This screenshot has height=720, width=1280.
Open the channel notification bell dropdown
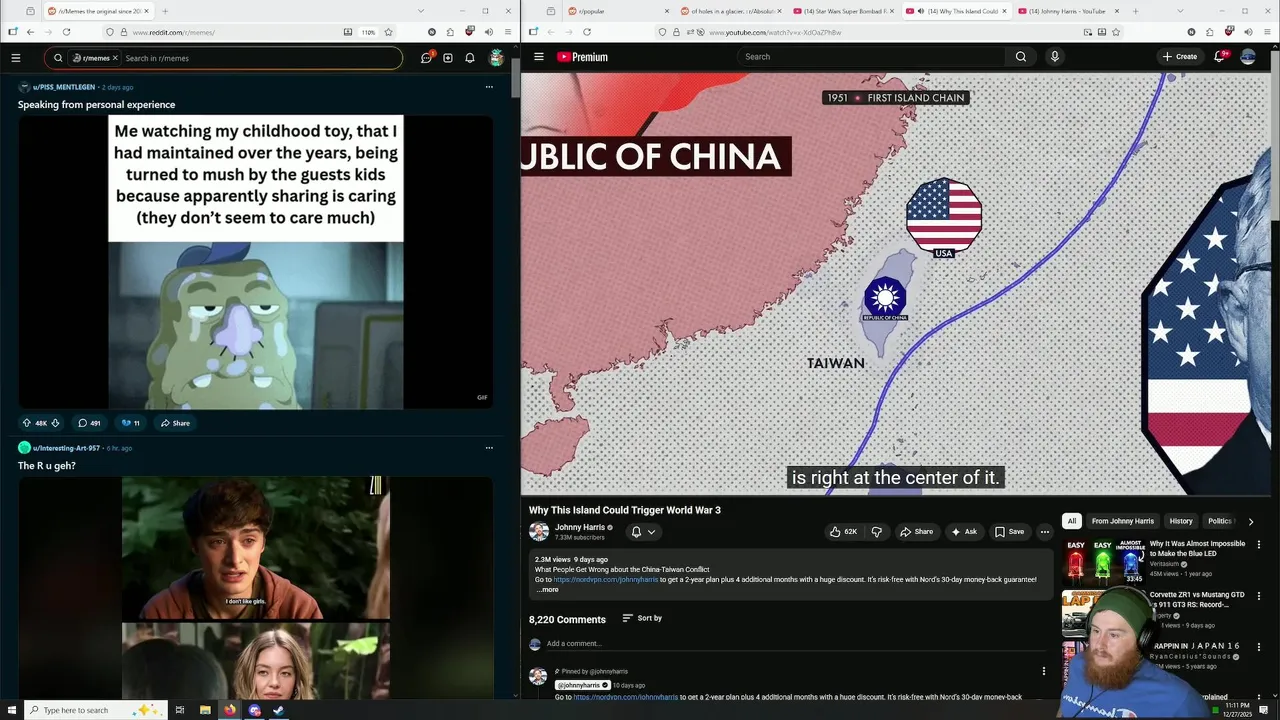[x=643, y=532]
